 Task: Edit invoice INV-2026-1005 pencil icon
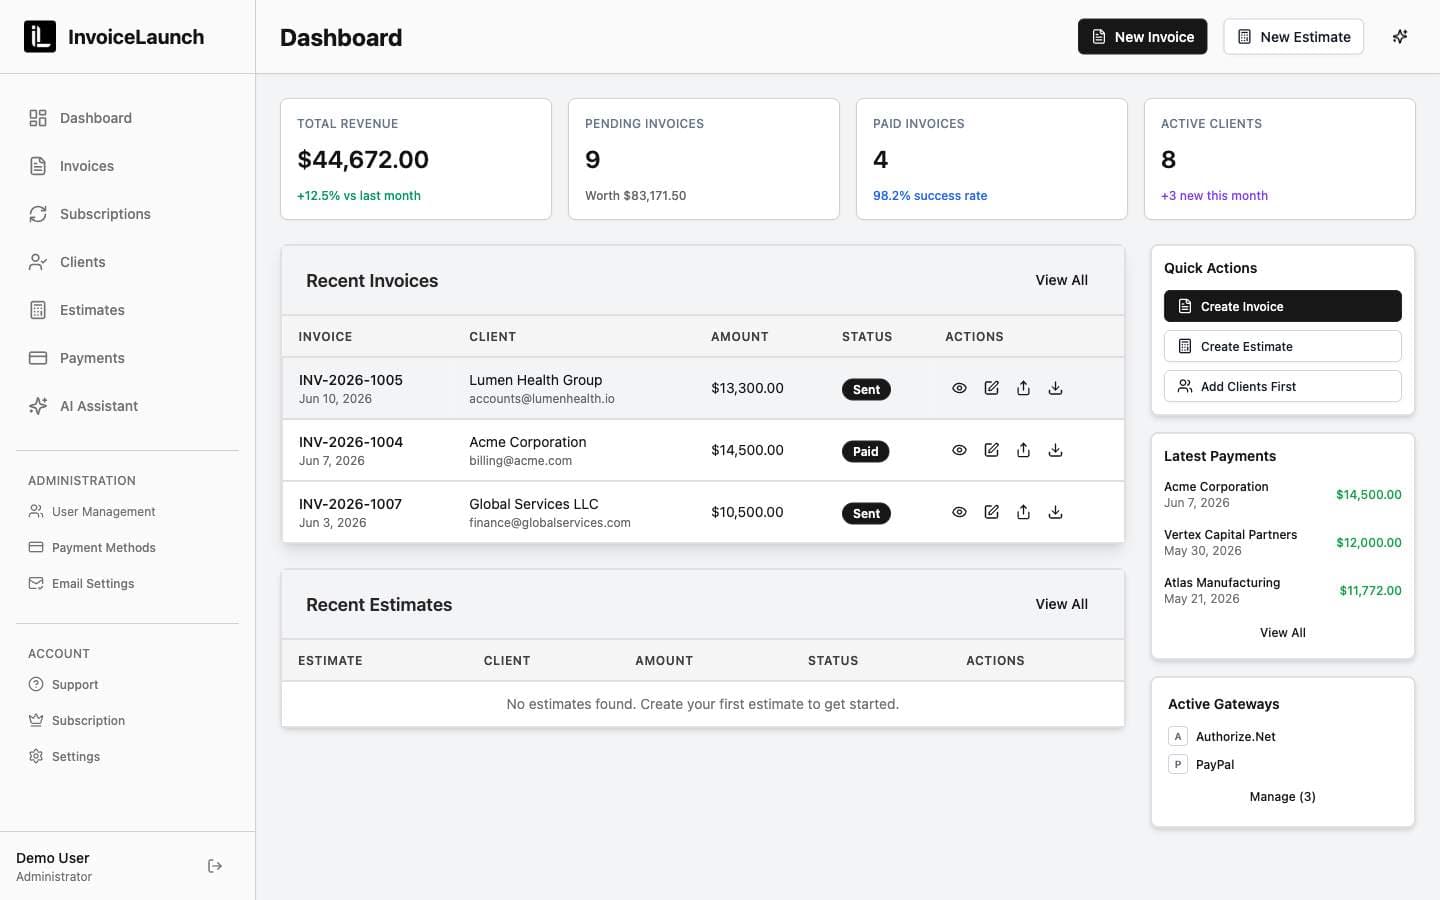991,388
